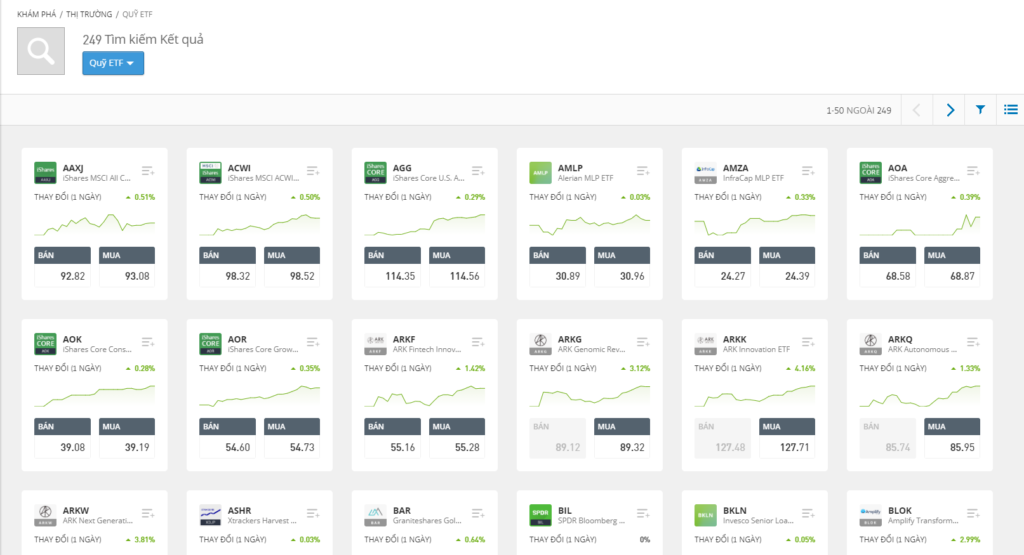
Task: Add BLOK to watchlist
Action: [973, 514]
